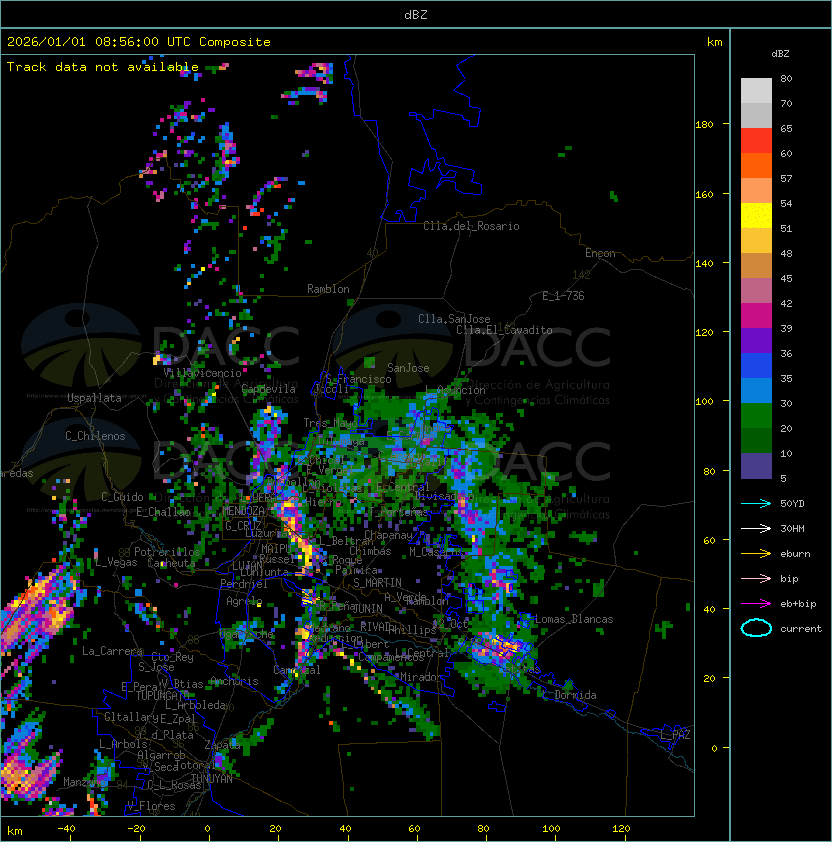Click the 'Potrerillos' map label

coord(167,551)
